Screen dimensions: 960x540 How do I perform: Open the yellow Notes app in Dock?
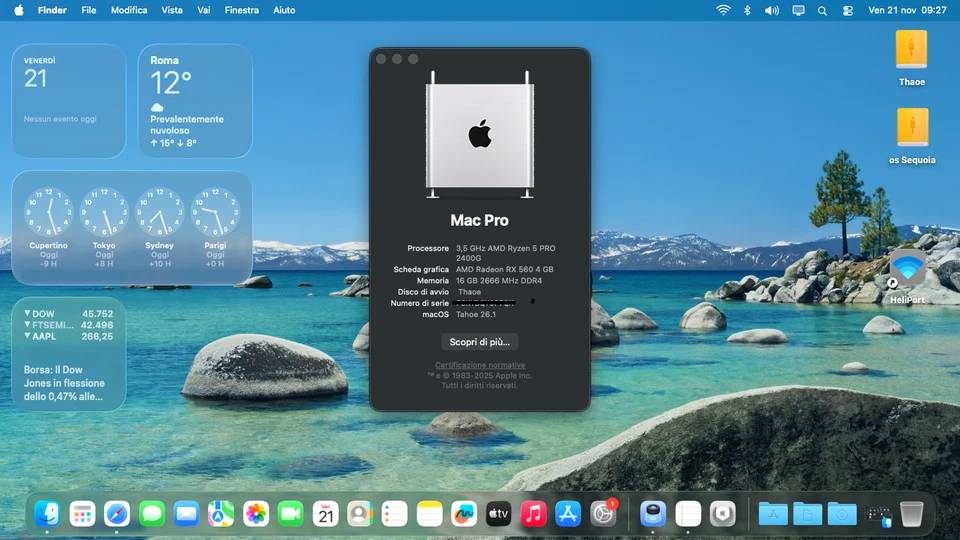tap(429, 514)
